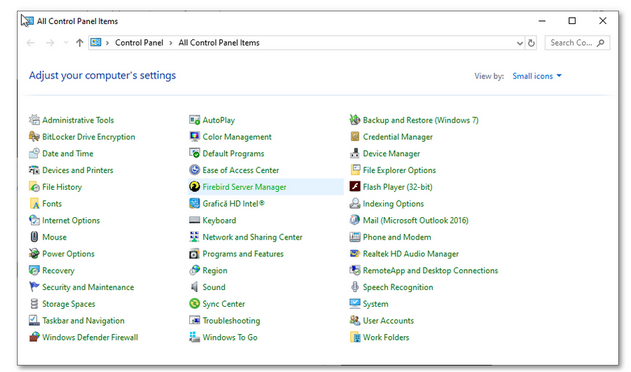Click the Keyboard icon
The image size is (631, 372).
pyautogui.click(x=195, y=220)
